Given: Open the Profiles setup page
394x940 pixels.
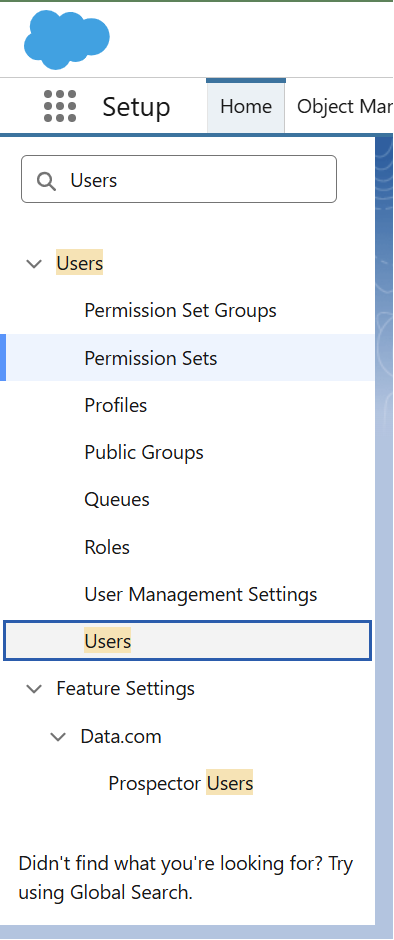Looking at the screenshot, I should click(x=116, y=405).
